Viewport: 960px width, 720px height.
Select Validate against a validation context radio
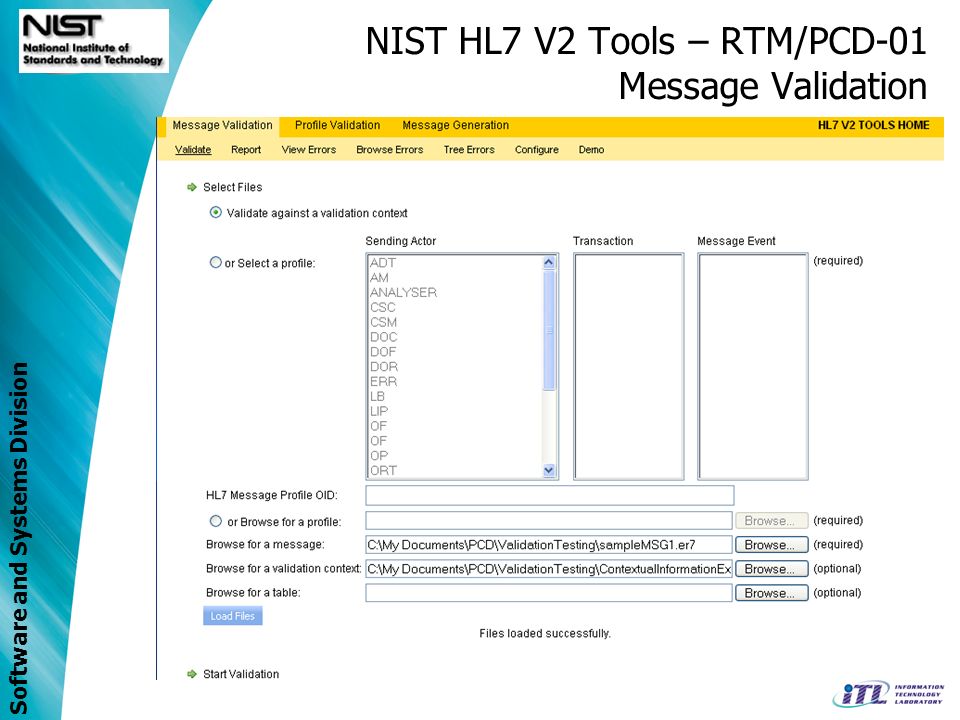216,212
